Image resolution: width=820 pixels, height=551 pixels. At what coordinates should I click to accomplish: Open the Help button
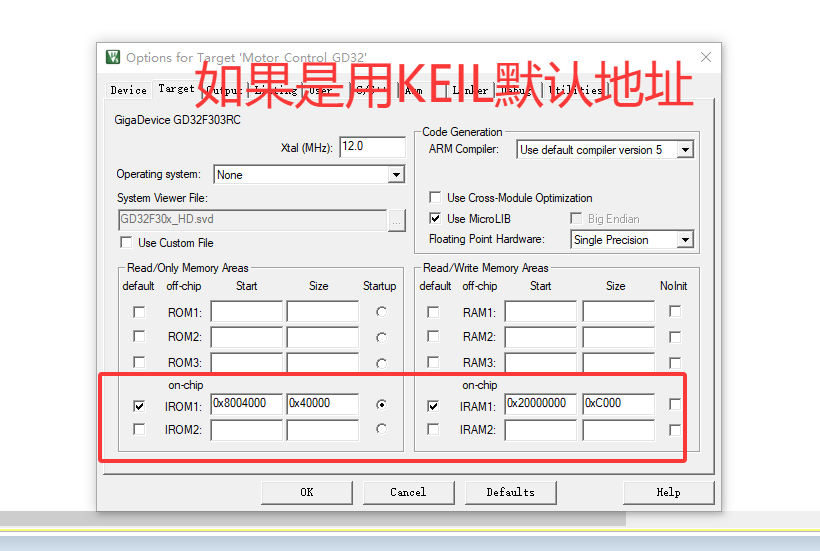668,492
